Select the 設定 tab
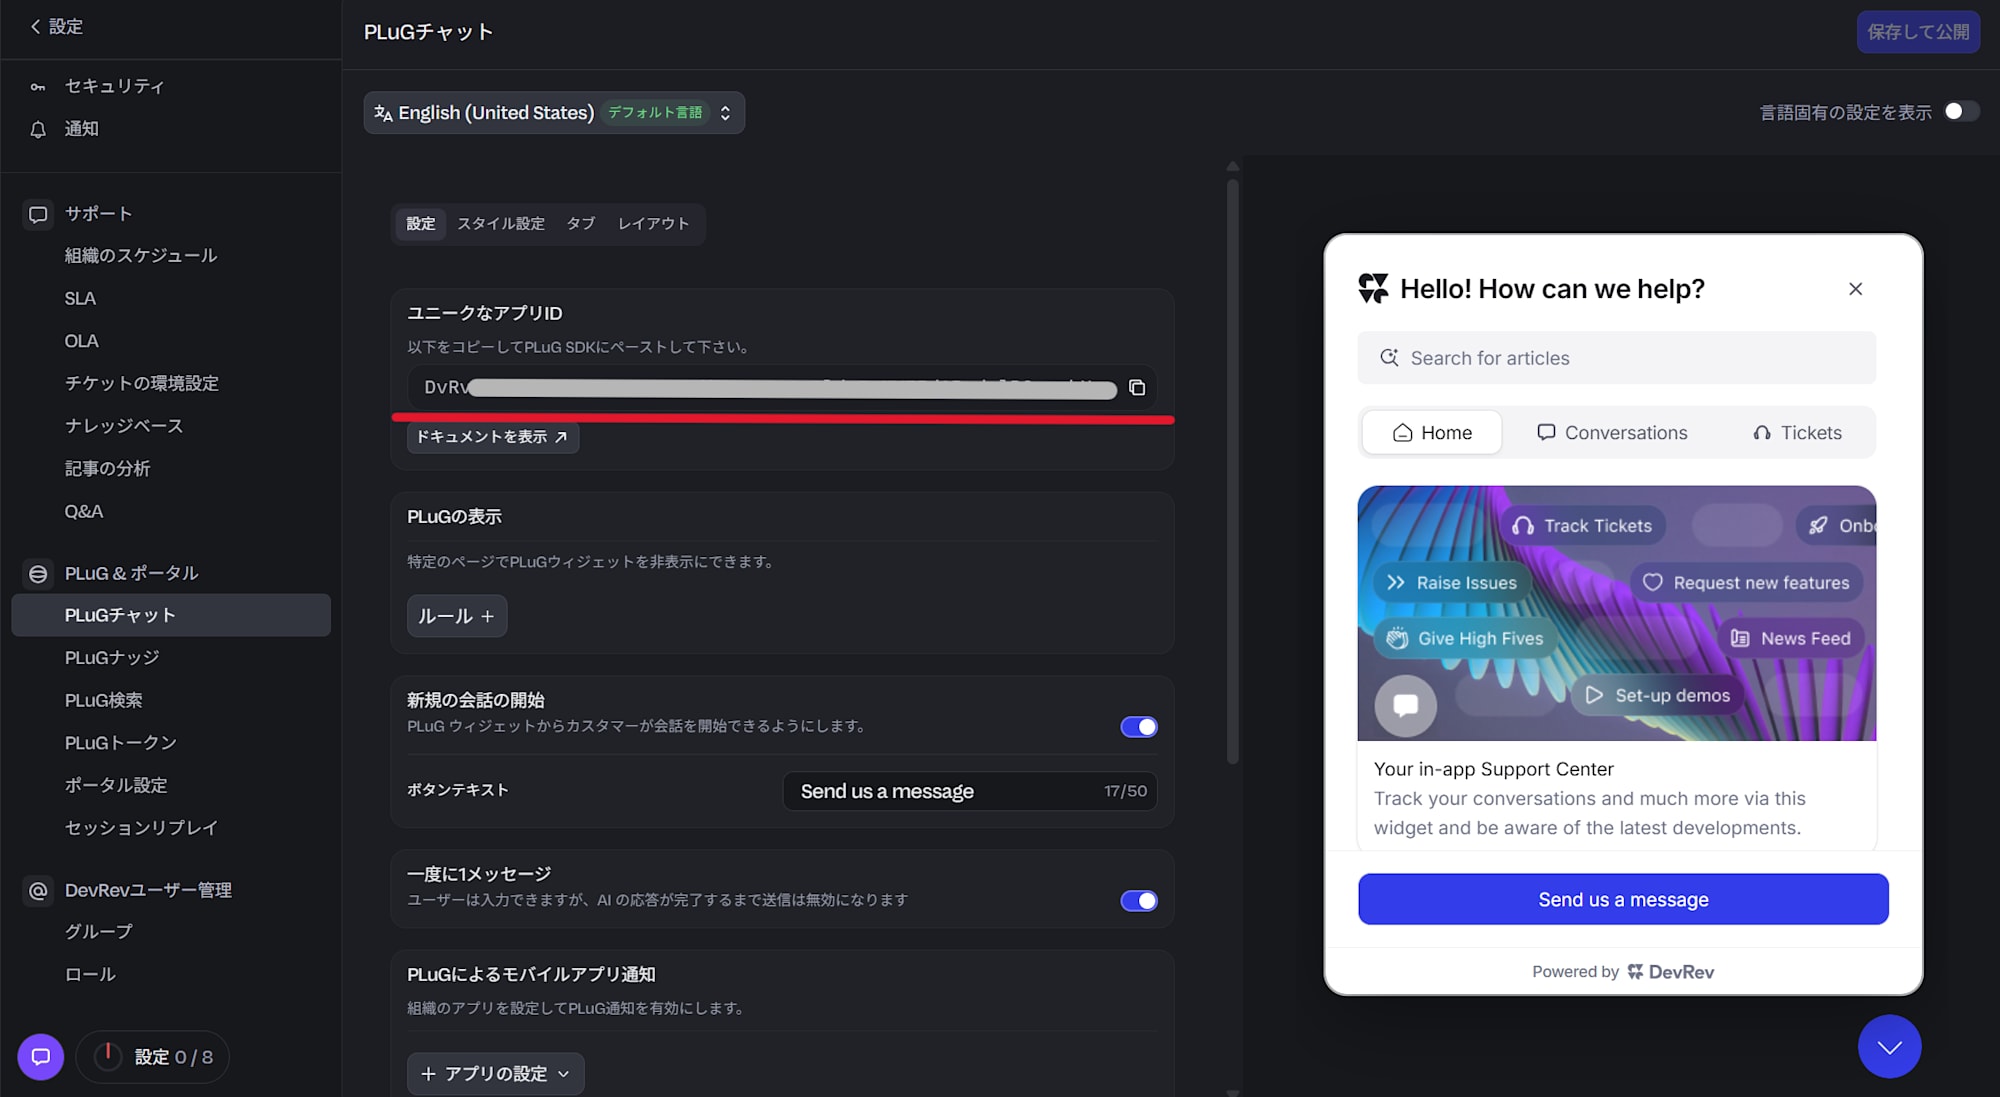 pyautogui.click(x=421, y=224)
